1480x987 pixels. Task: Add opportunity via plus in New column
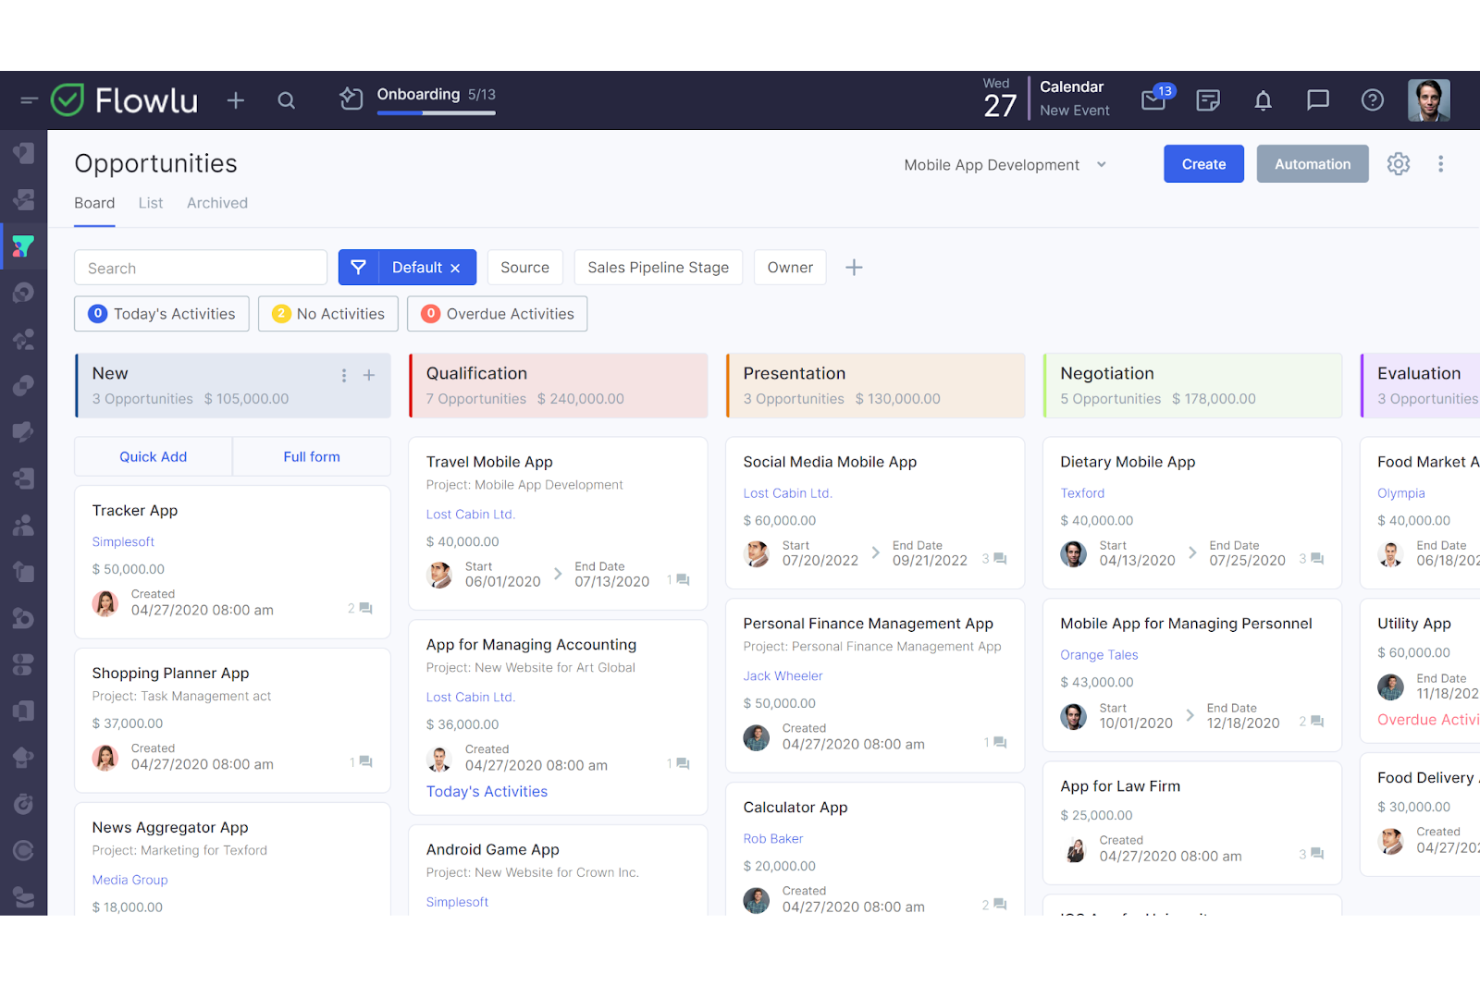(369, 375)
